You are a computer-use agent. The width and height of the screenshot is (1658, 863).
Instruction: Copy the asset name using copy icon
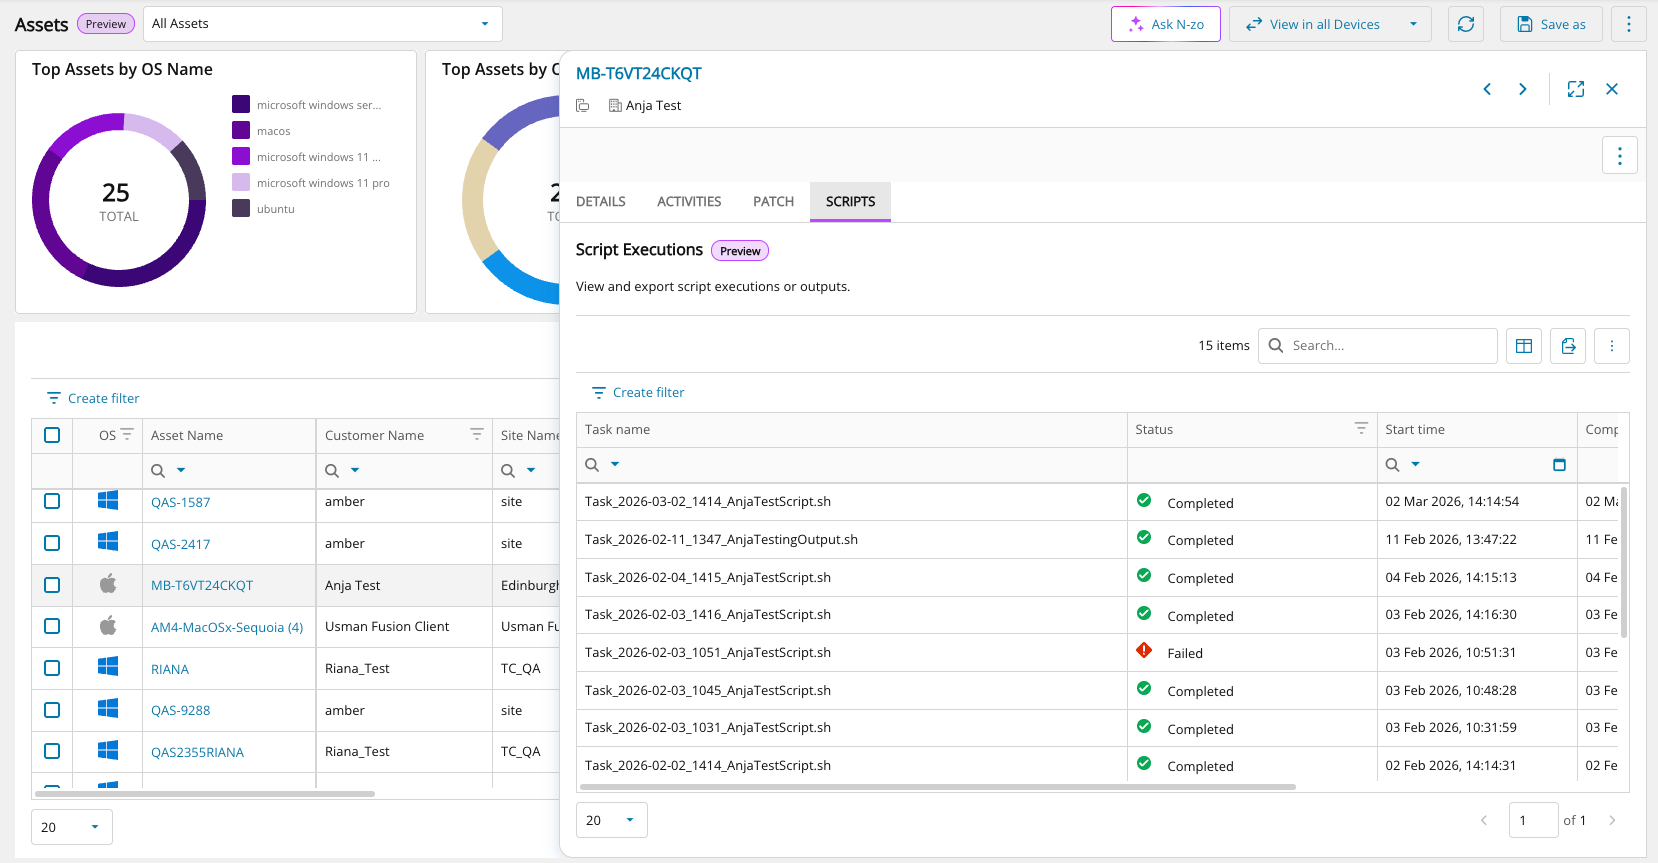583,106
